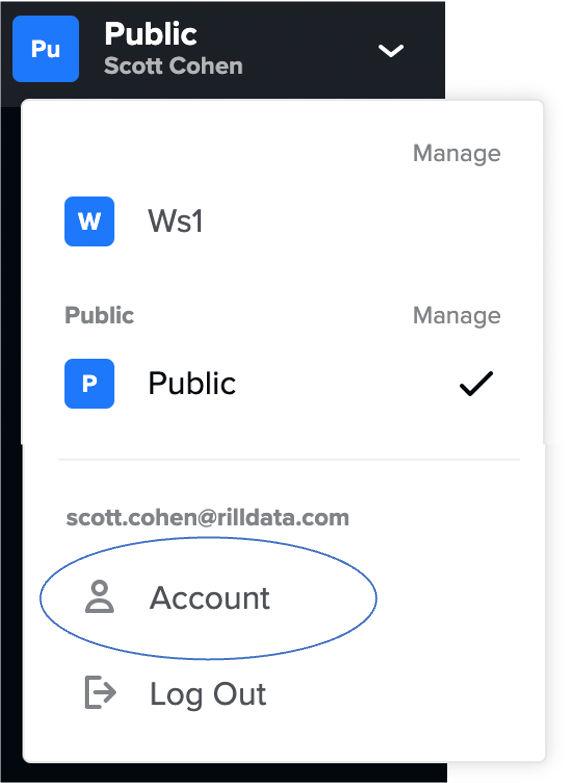The image size is (579, 783).
Task: Click the blue W workspace icon
Action: click(x=89, y=221)
